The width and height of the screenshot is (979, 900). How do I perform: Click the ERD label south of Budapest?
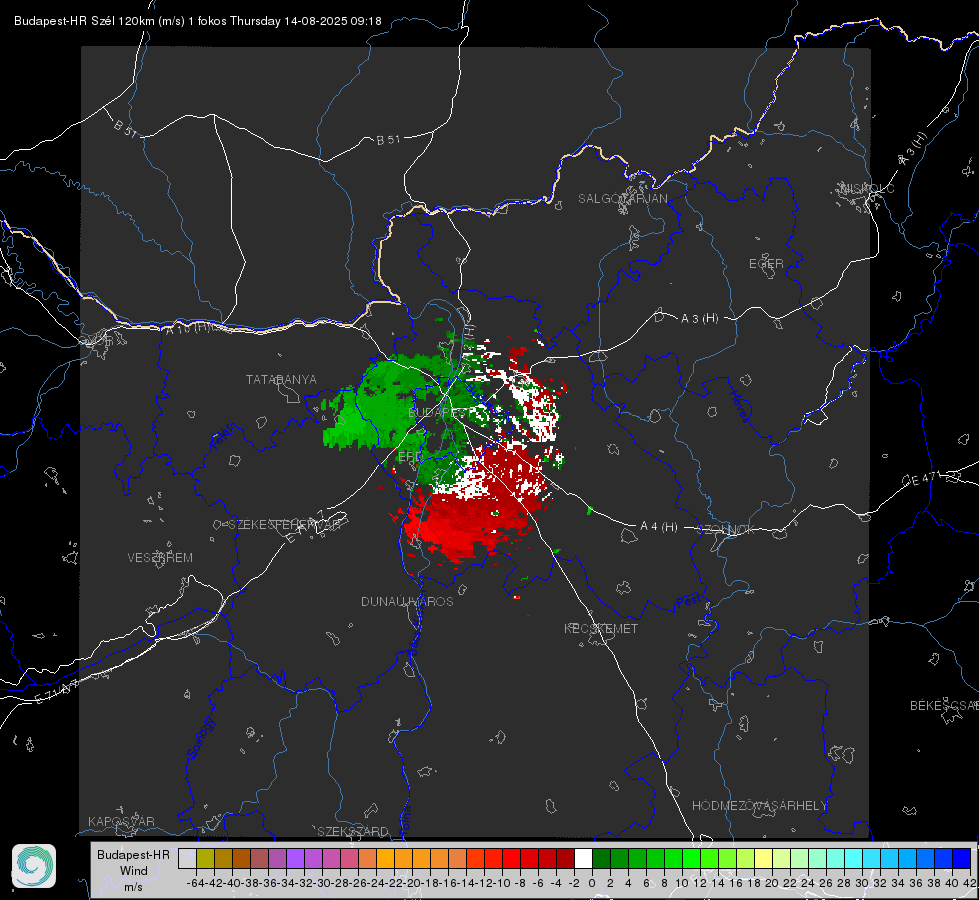click(410, 457)
